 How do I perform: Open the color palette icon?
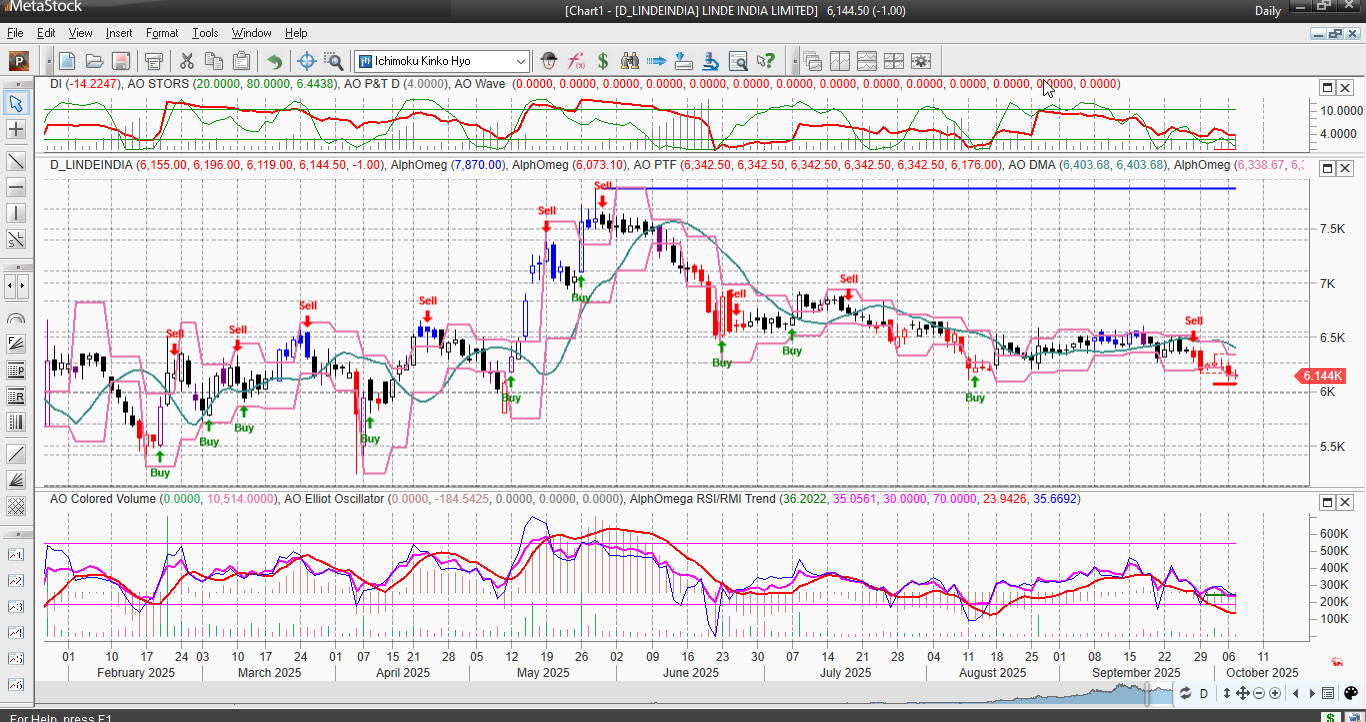pos(1349,693)
